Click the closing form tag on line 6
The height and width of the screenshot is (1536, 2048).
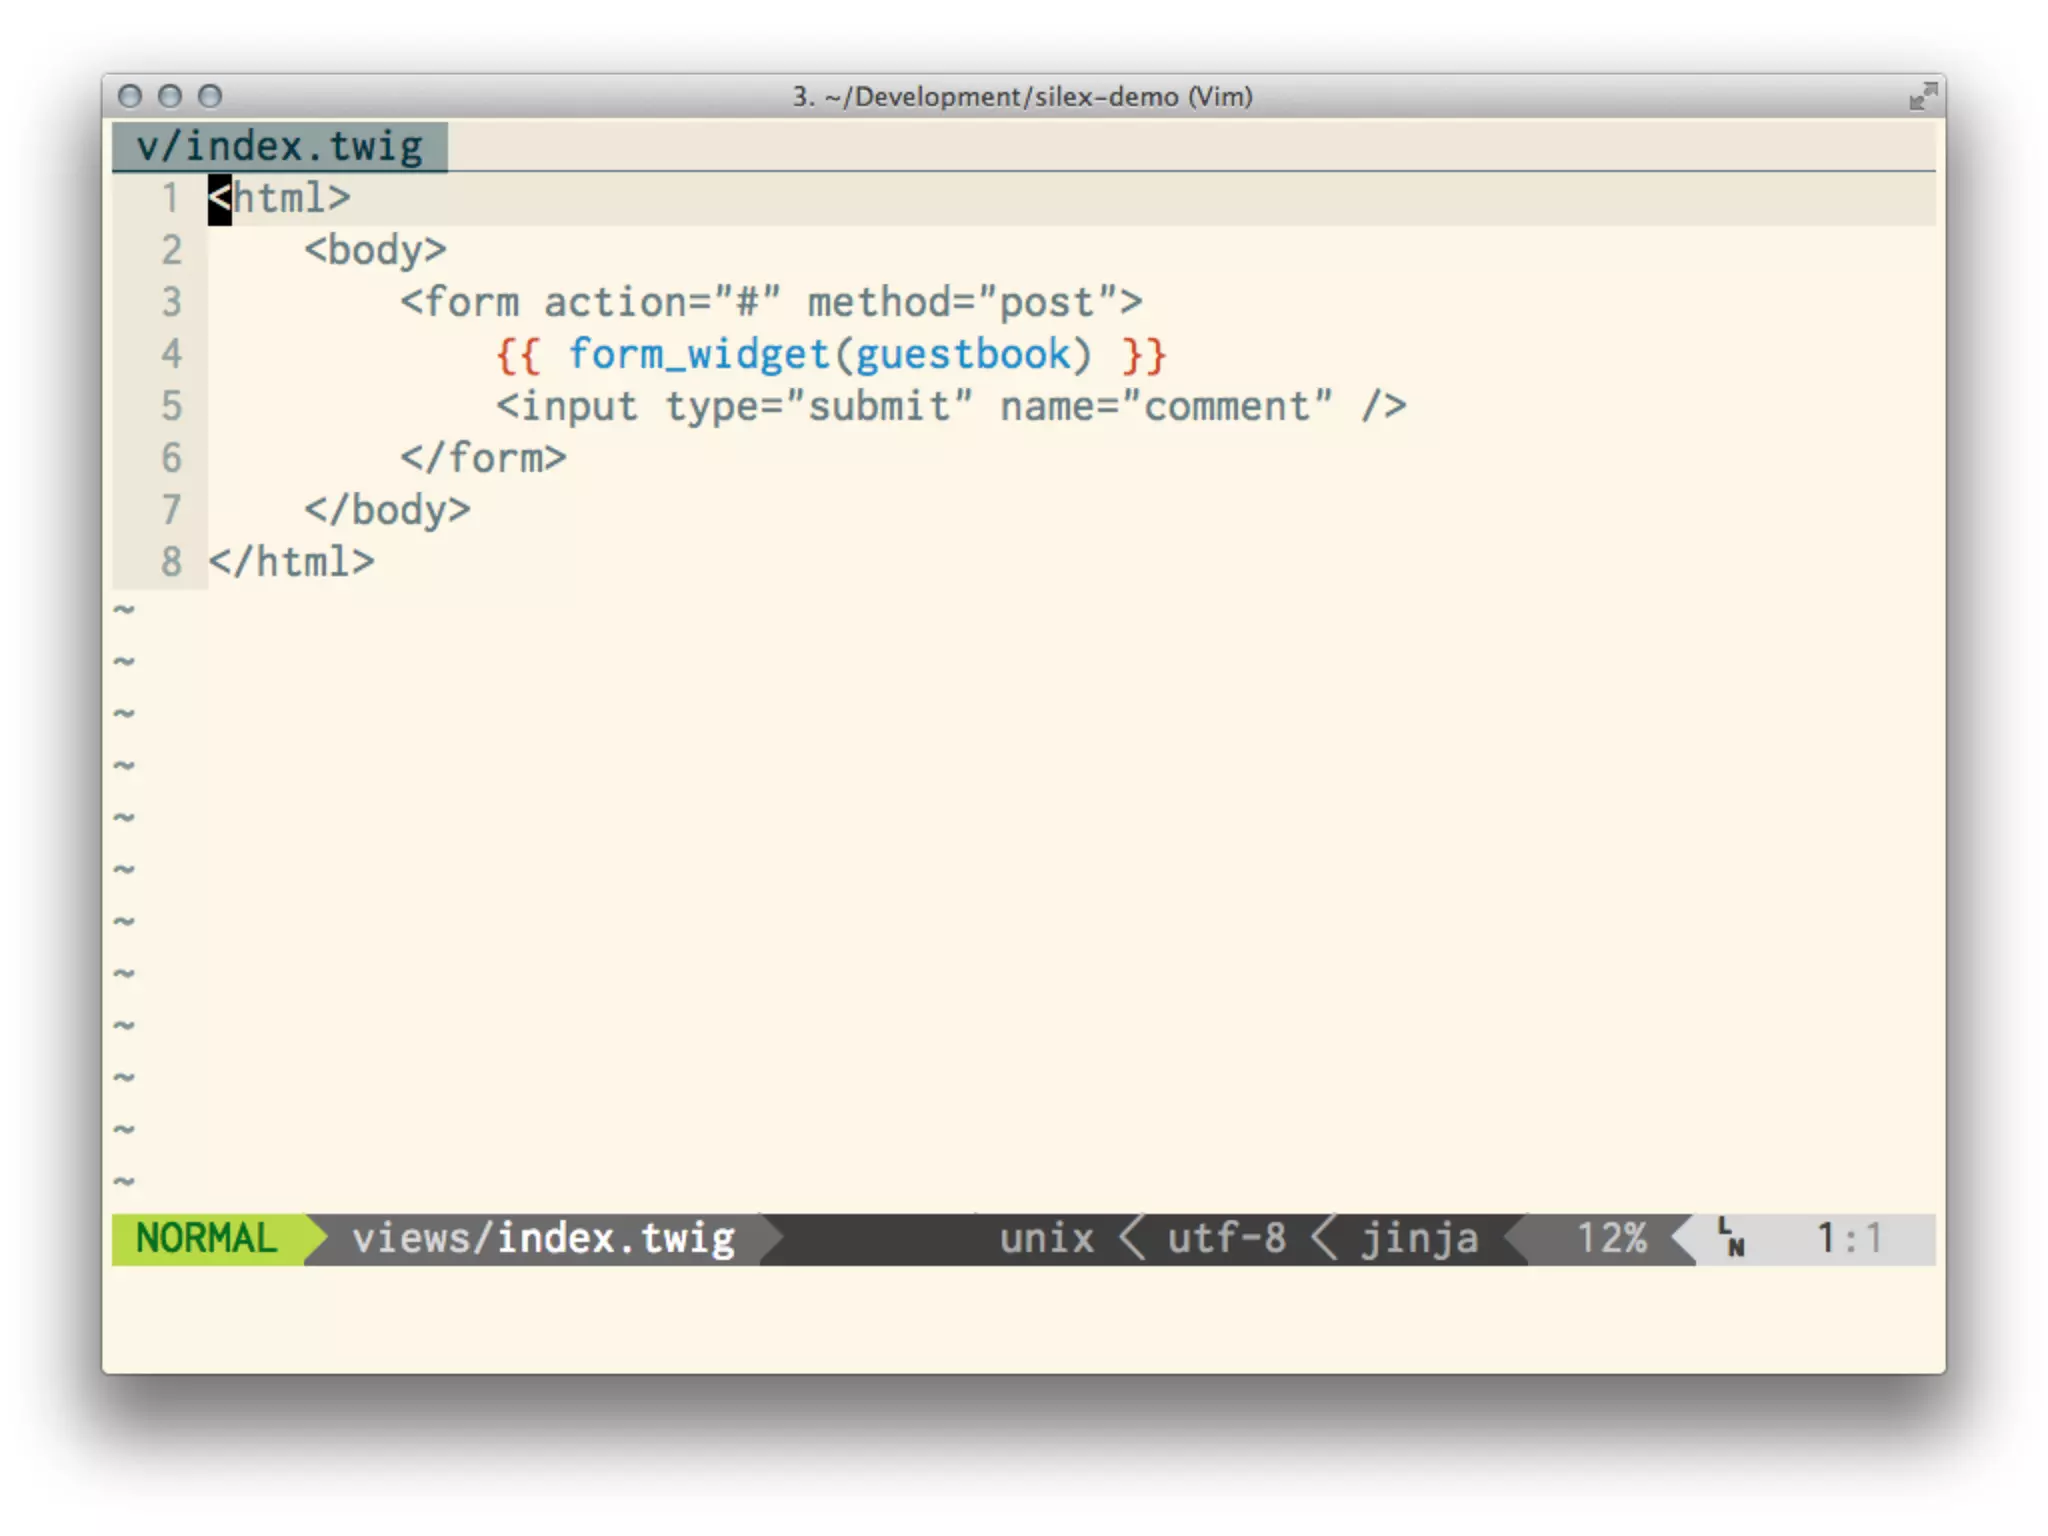483,458
